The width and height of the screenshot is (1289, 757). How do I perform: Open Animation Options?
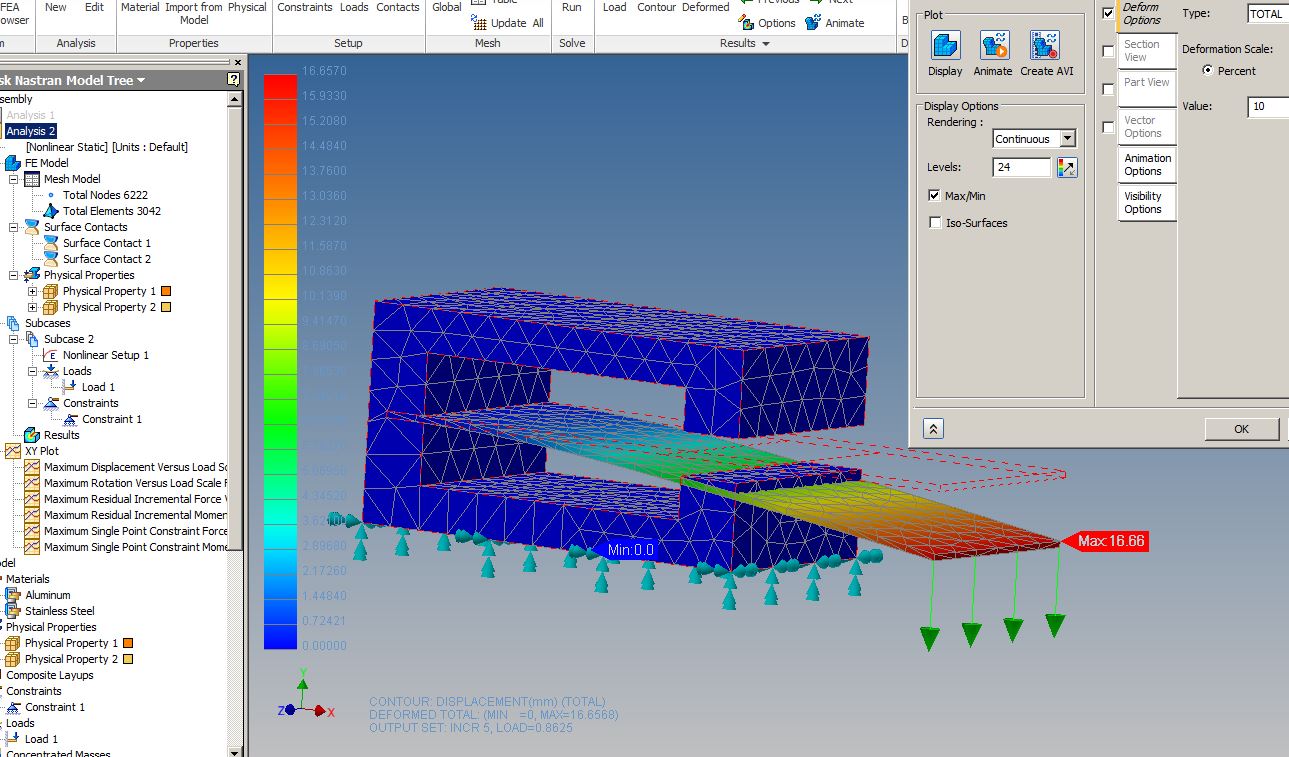click(x=1146, y=163)
